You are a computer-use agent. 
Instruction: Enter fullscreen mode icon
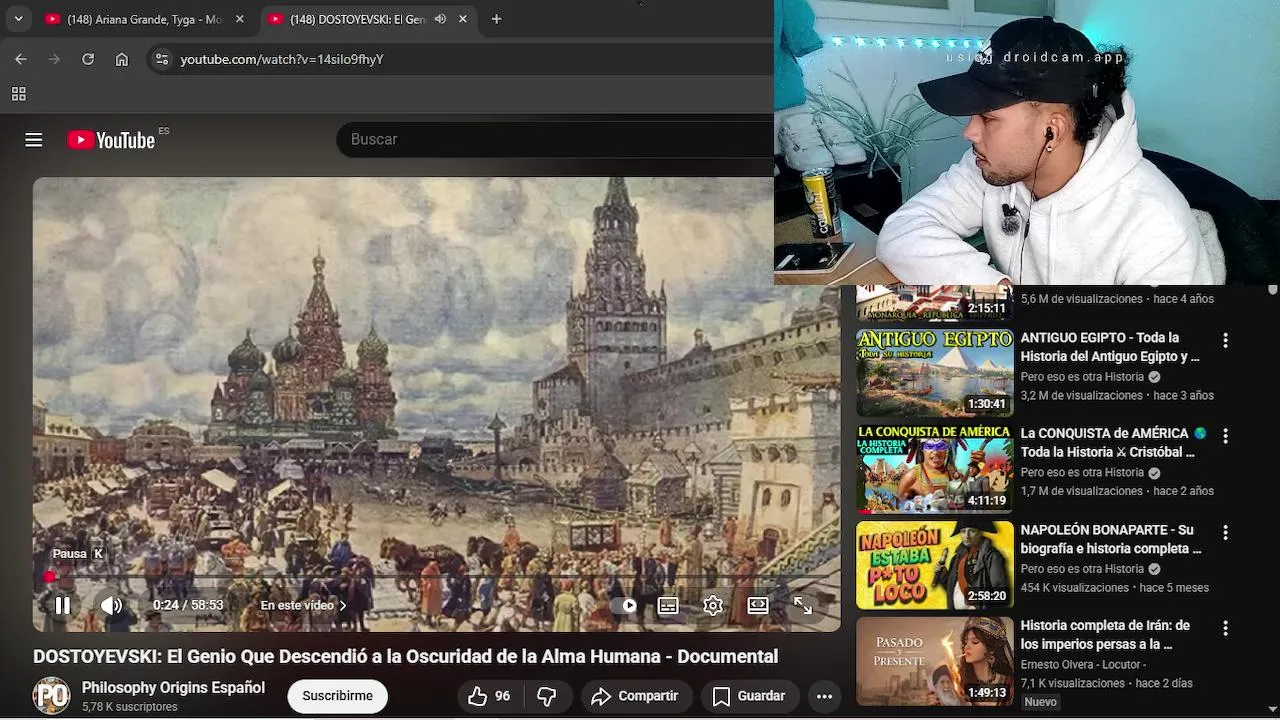coord(803,605)
